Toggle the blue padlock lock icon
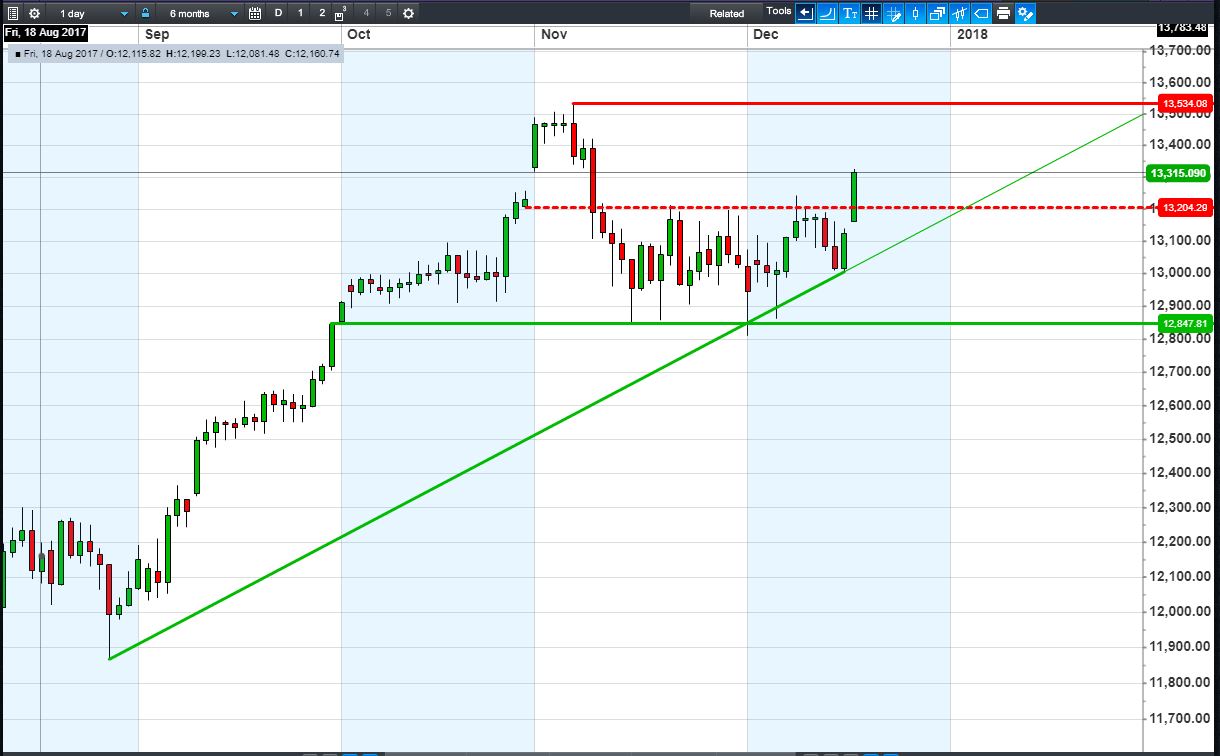 point(146,13)
